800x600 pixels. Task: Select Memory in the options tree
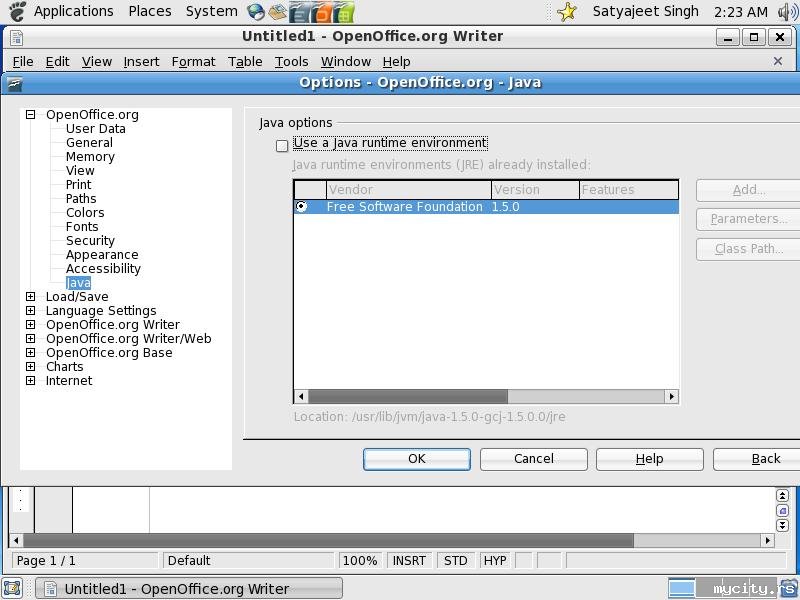coord(90,157)
